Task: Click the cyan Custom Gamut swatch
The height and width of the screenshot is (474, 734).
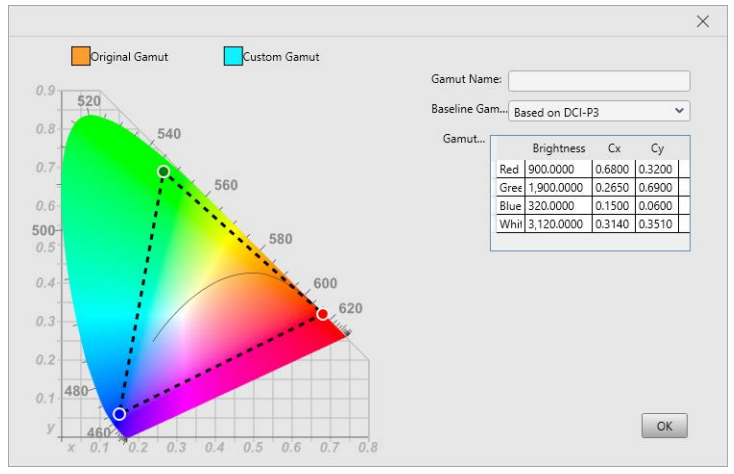Action: (233, 56)
